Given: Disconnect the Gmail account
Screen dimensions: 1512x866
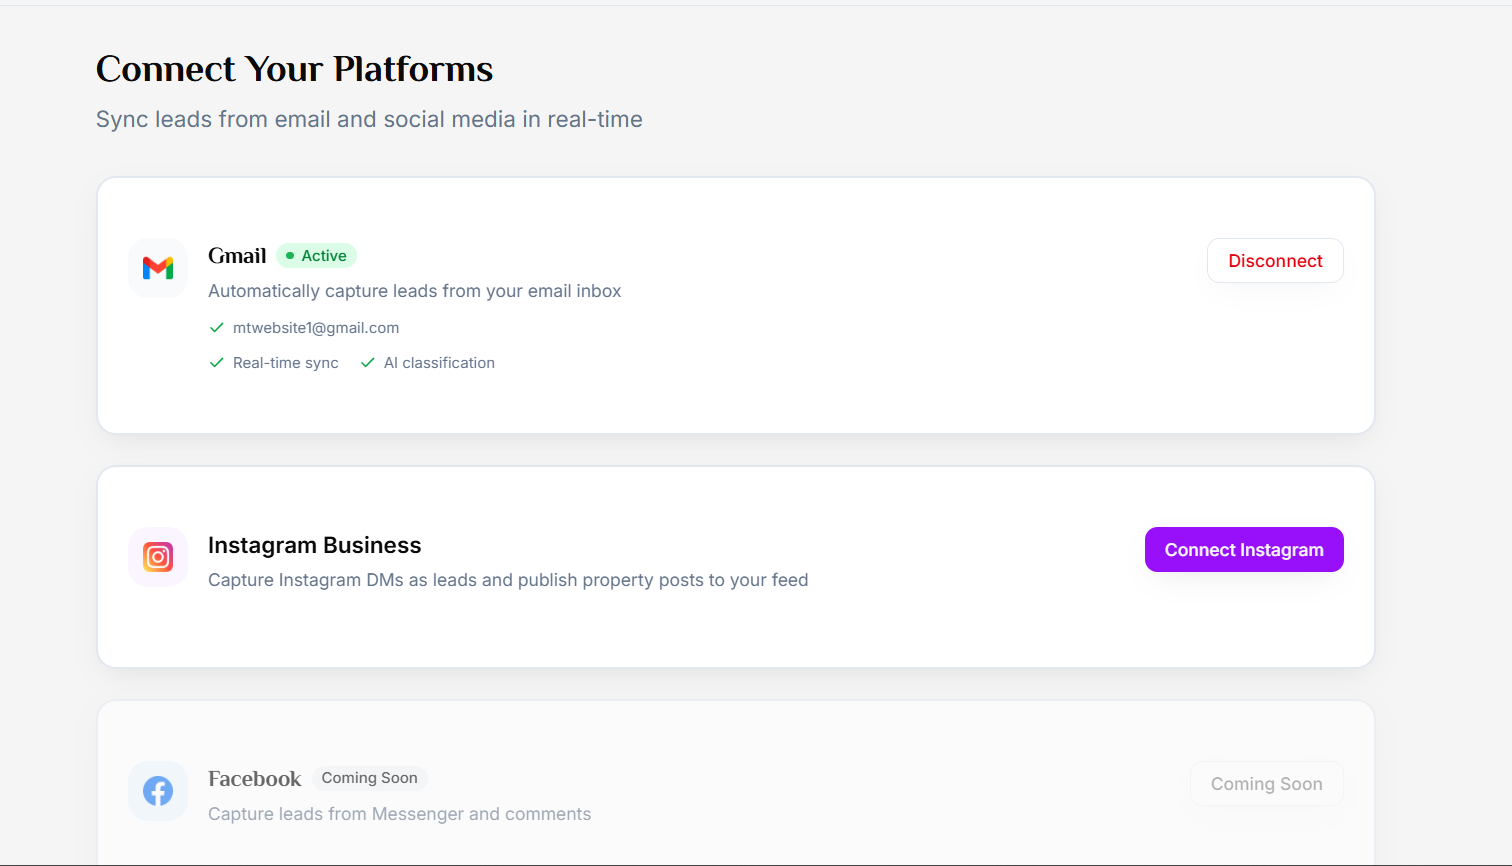Looking at the screenshot, I should (x=1274, y=261).
